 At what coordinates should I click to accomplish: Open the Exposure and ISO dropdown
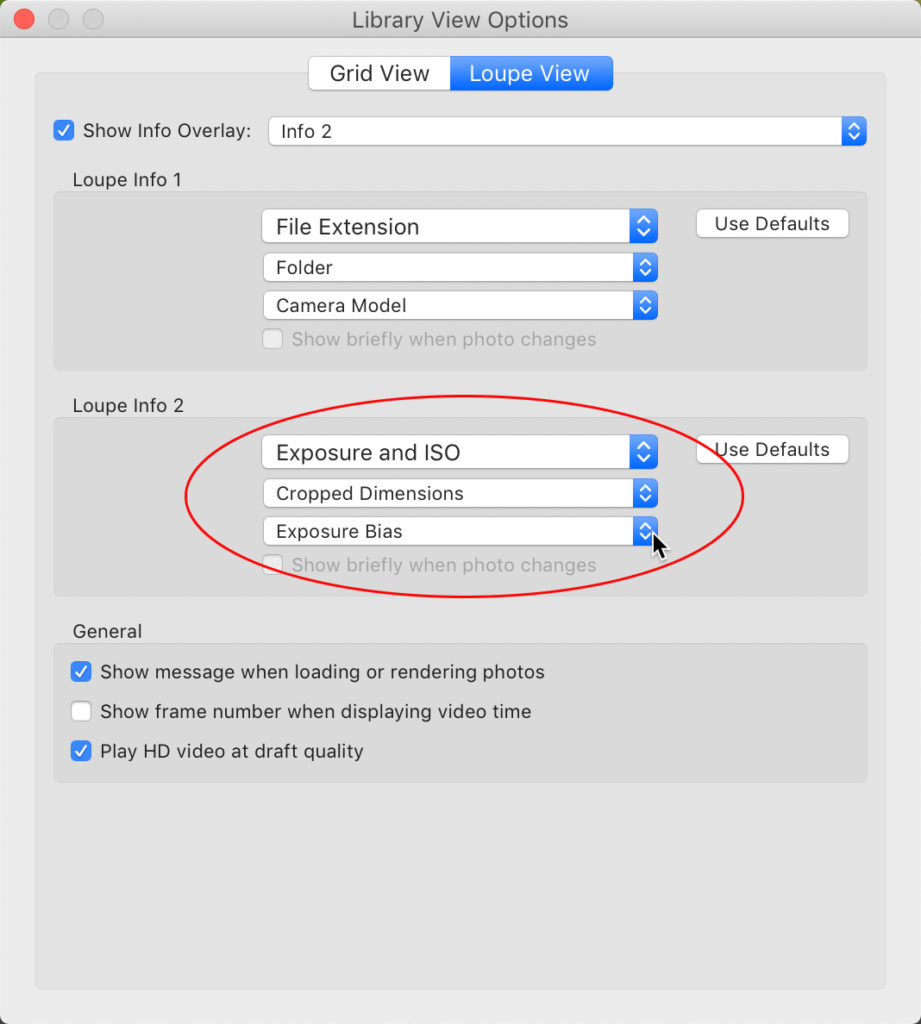click(x=459, y=452)
